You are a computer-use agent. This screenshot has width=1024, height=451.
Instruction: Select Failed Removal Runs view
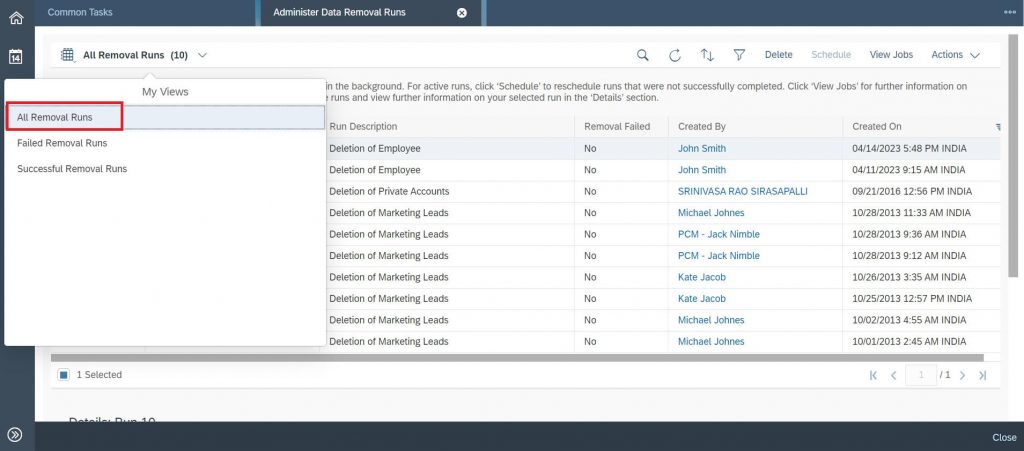coord(165,143)
